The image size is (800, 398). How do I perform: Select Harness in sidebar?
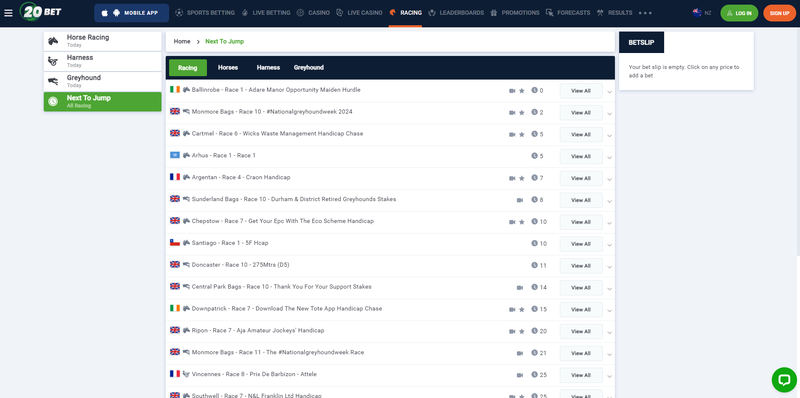[x=103, y=61]
